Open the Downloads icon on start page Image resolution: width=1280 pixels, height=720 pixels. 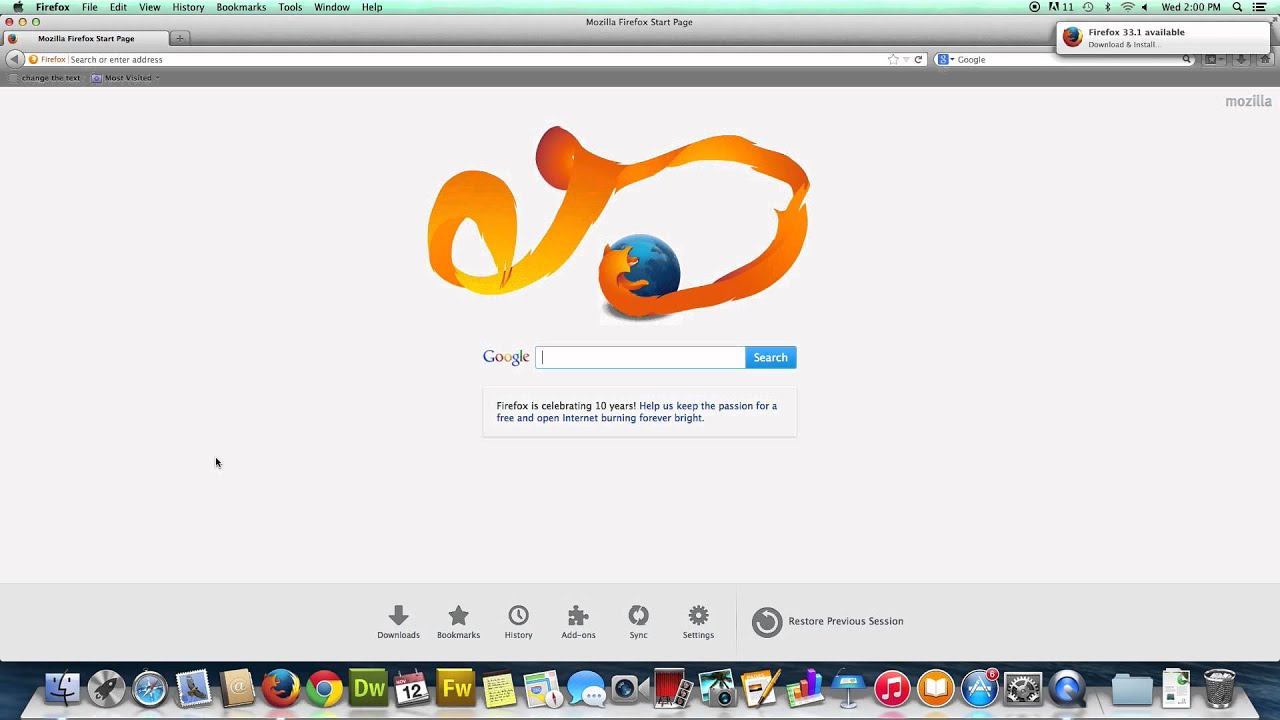tap(398, 622)
